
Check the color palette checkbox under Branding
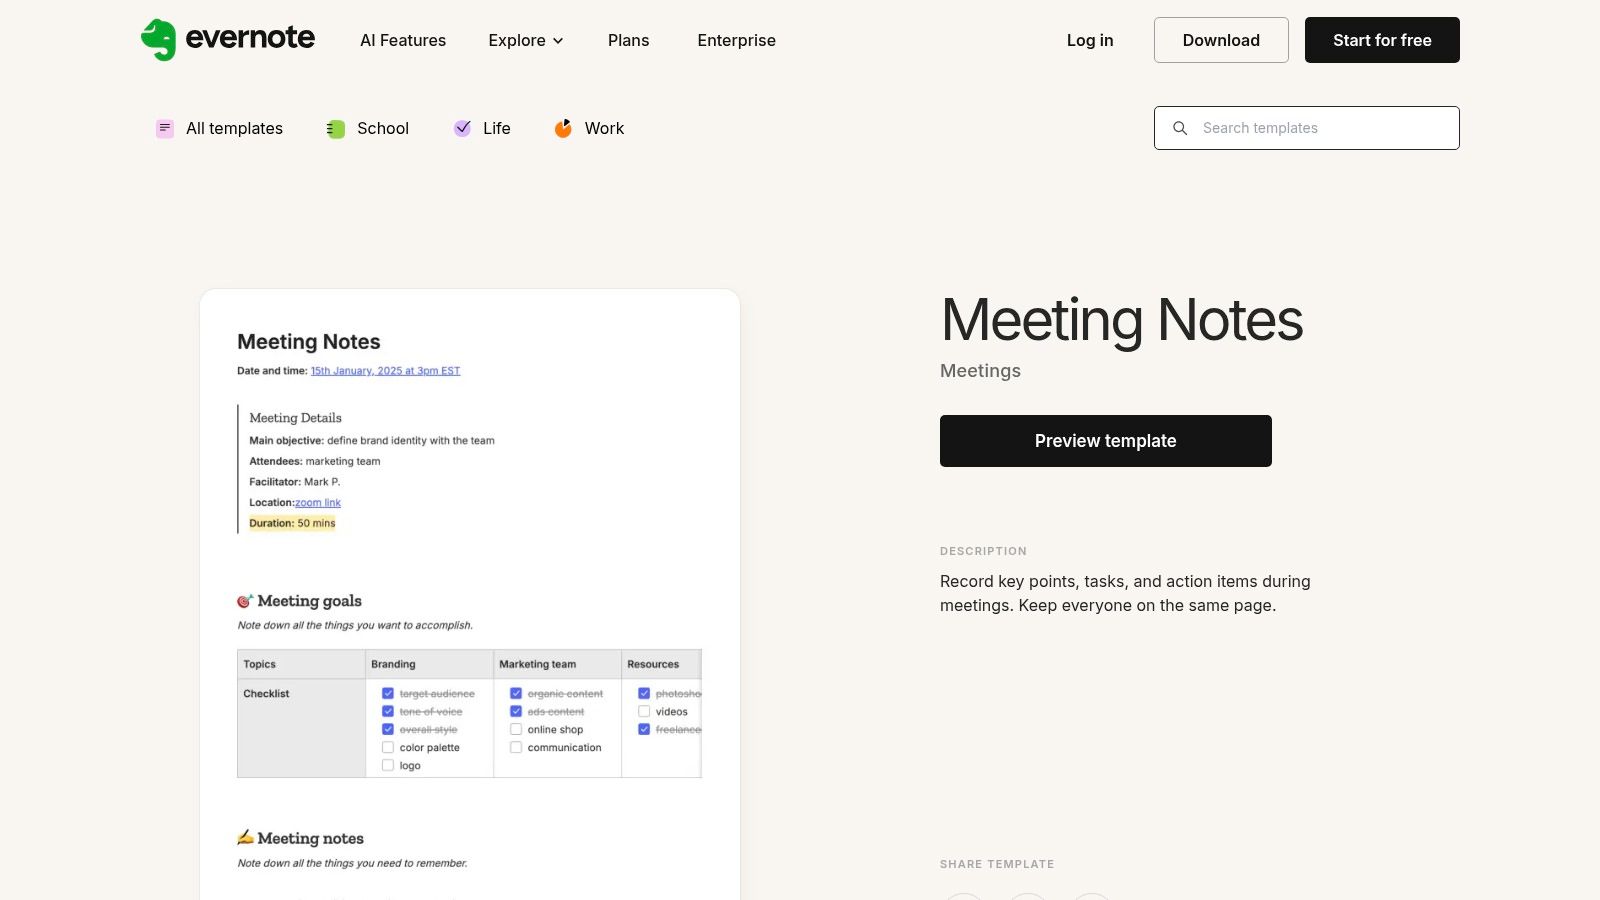[x=388, y=747]
